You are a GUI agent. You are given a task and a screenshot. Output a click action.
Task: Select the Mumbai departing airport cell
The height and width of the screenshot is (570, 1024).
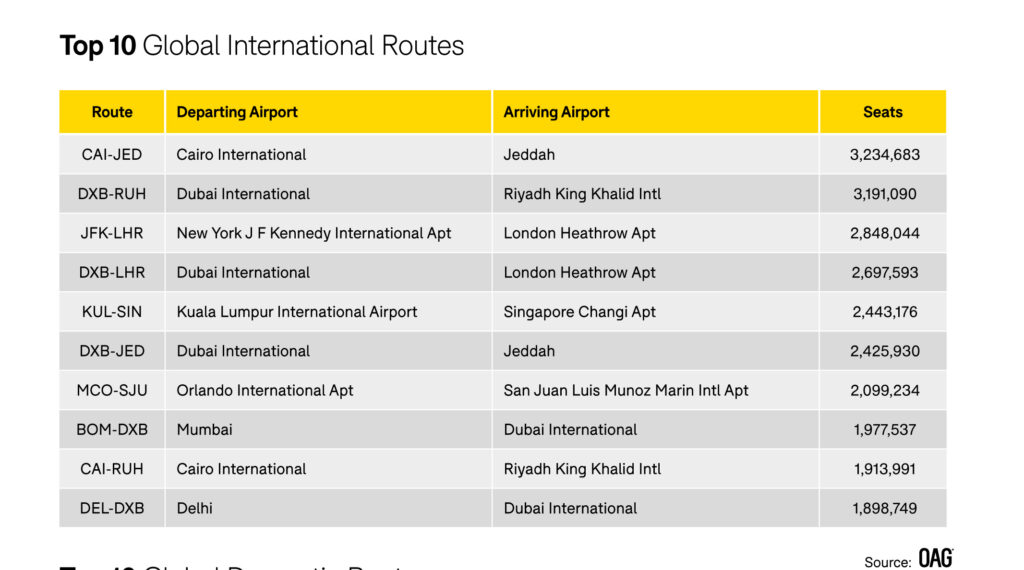(x=205, y=430)
